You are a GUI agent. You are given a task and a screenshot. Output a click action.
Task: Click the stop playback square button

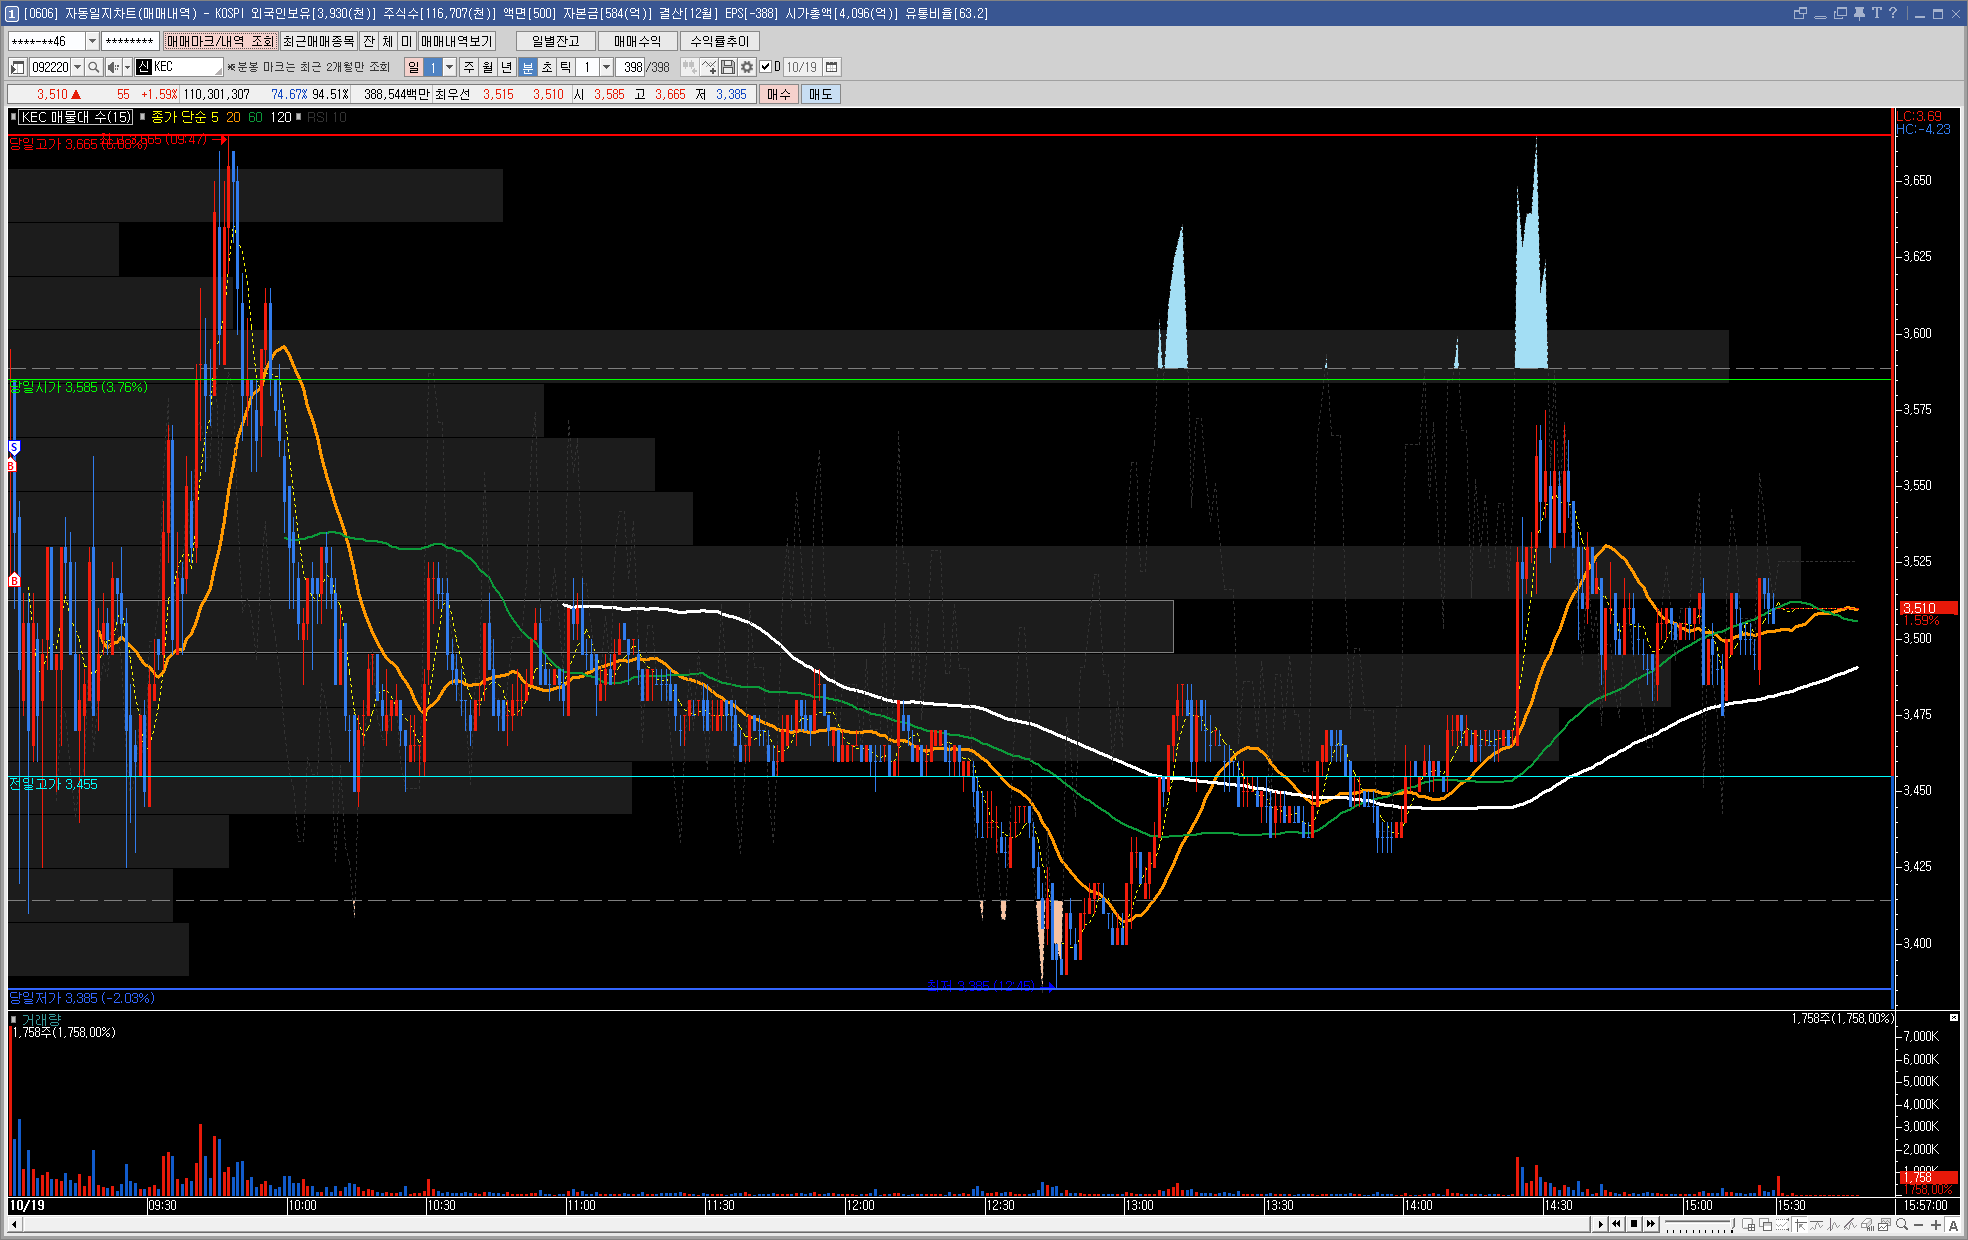pyautogui.click(x=1634, y=1224)
